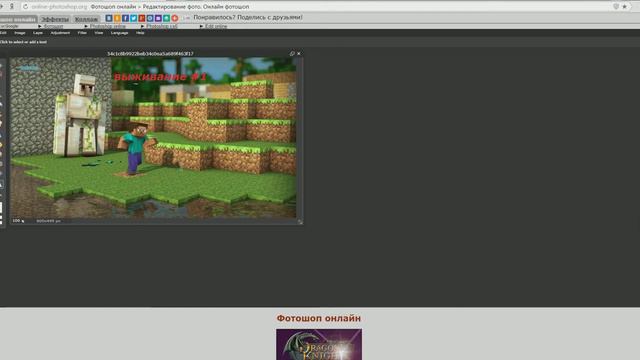Open the Language menu
Image resolution: width=640 pixels, height=360 pixels.
[x=119, y=33]
